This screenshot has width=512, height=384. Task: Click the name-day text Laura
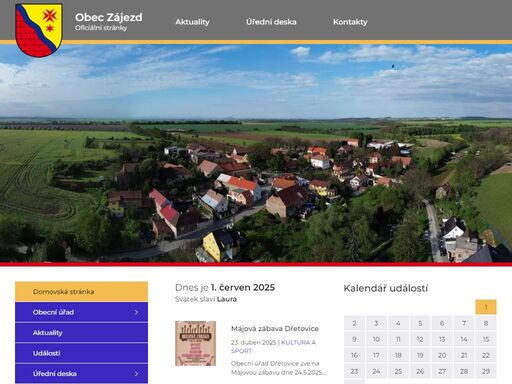(227, 299)
